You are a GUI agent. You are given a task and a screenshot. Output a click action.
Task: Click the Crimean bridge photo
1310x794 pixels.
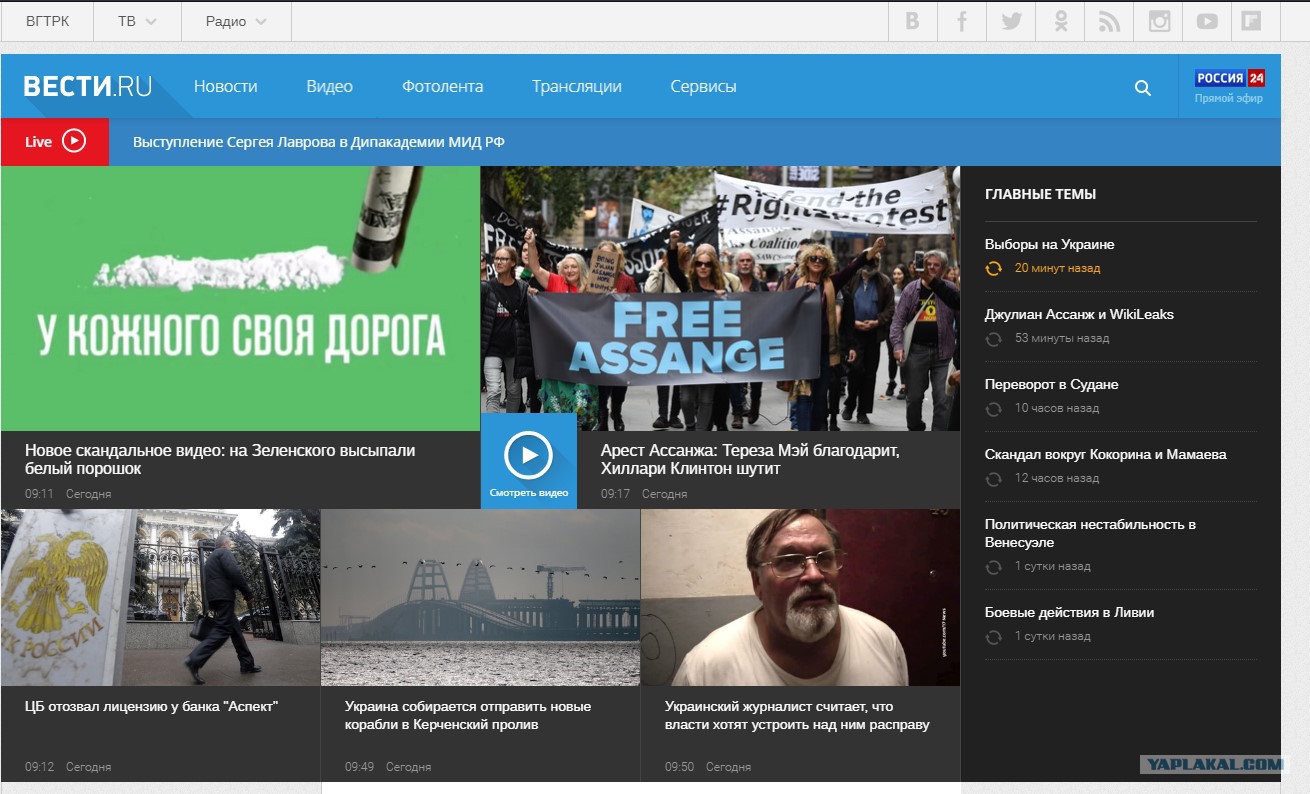(480, 597)
